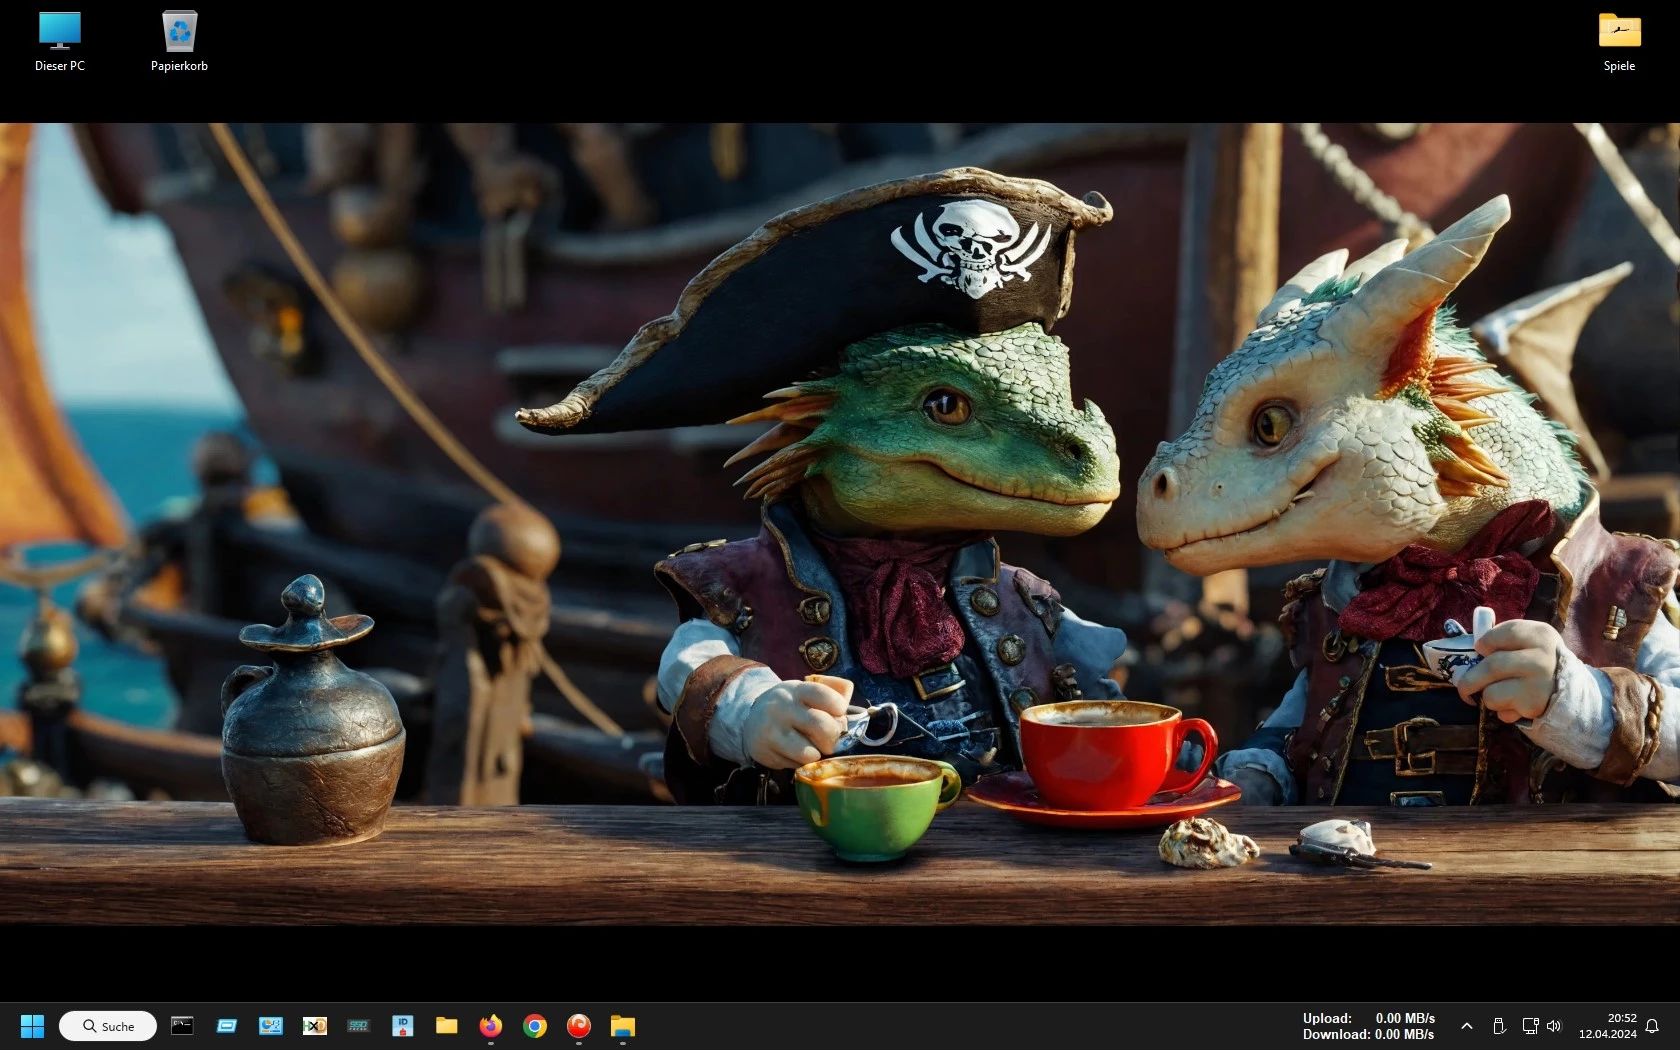
Task: Launch the blue window app in taskbar
Action: click(227, 1026)
